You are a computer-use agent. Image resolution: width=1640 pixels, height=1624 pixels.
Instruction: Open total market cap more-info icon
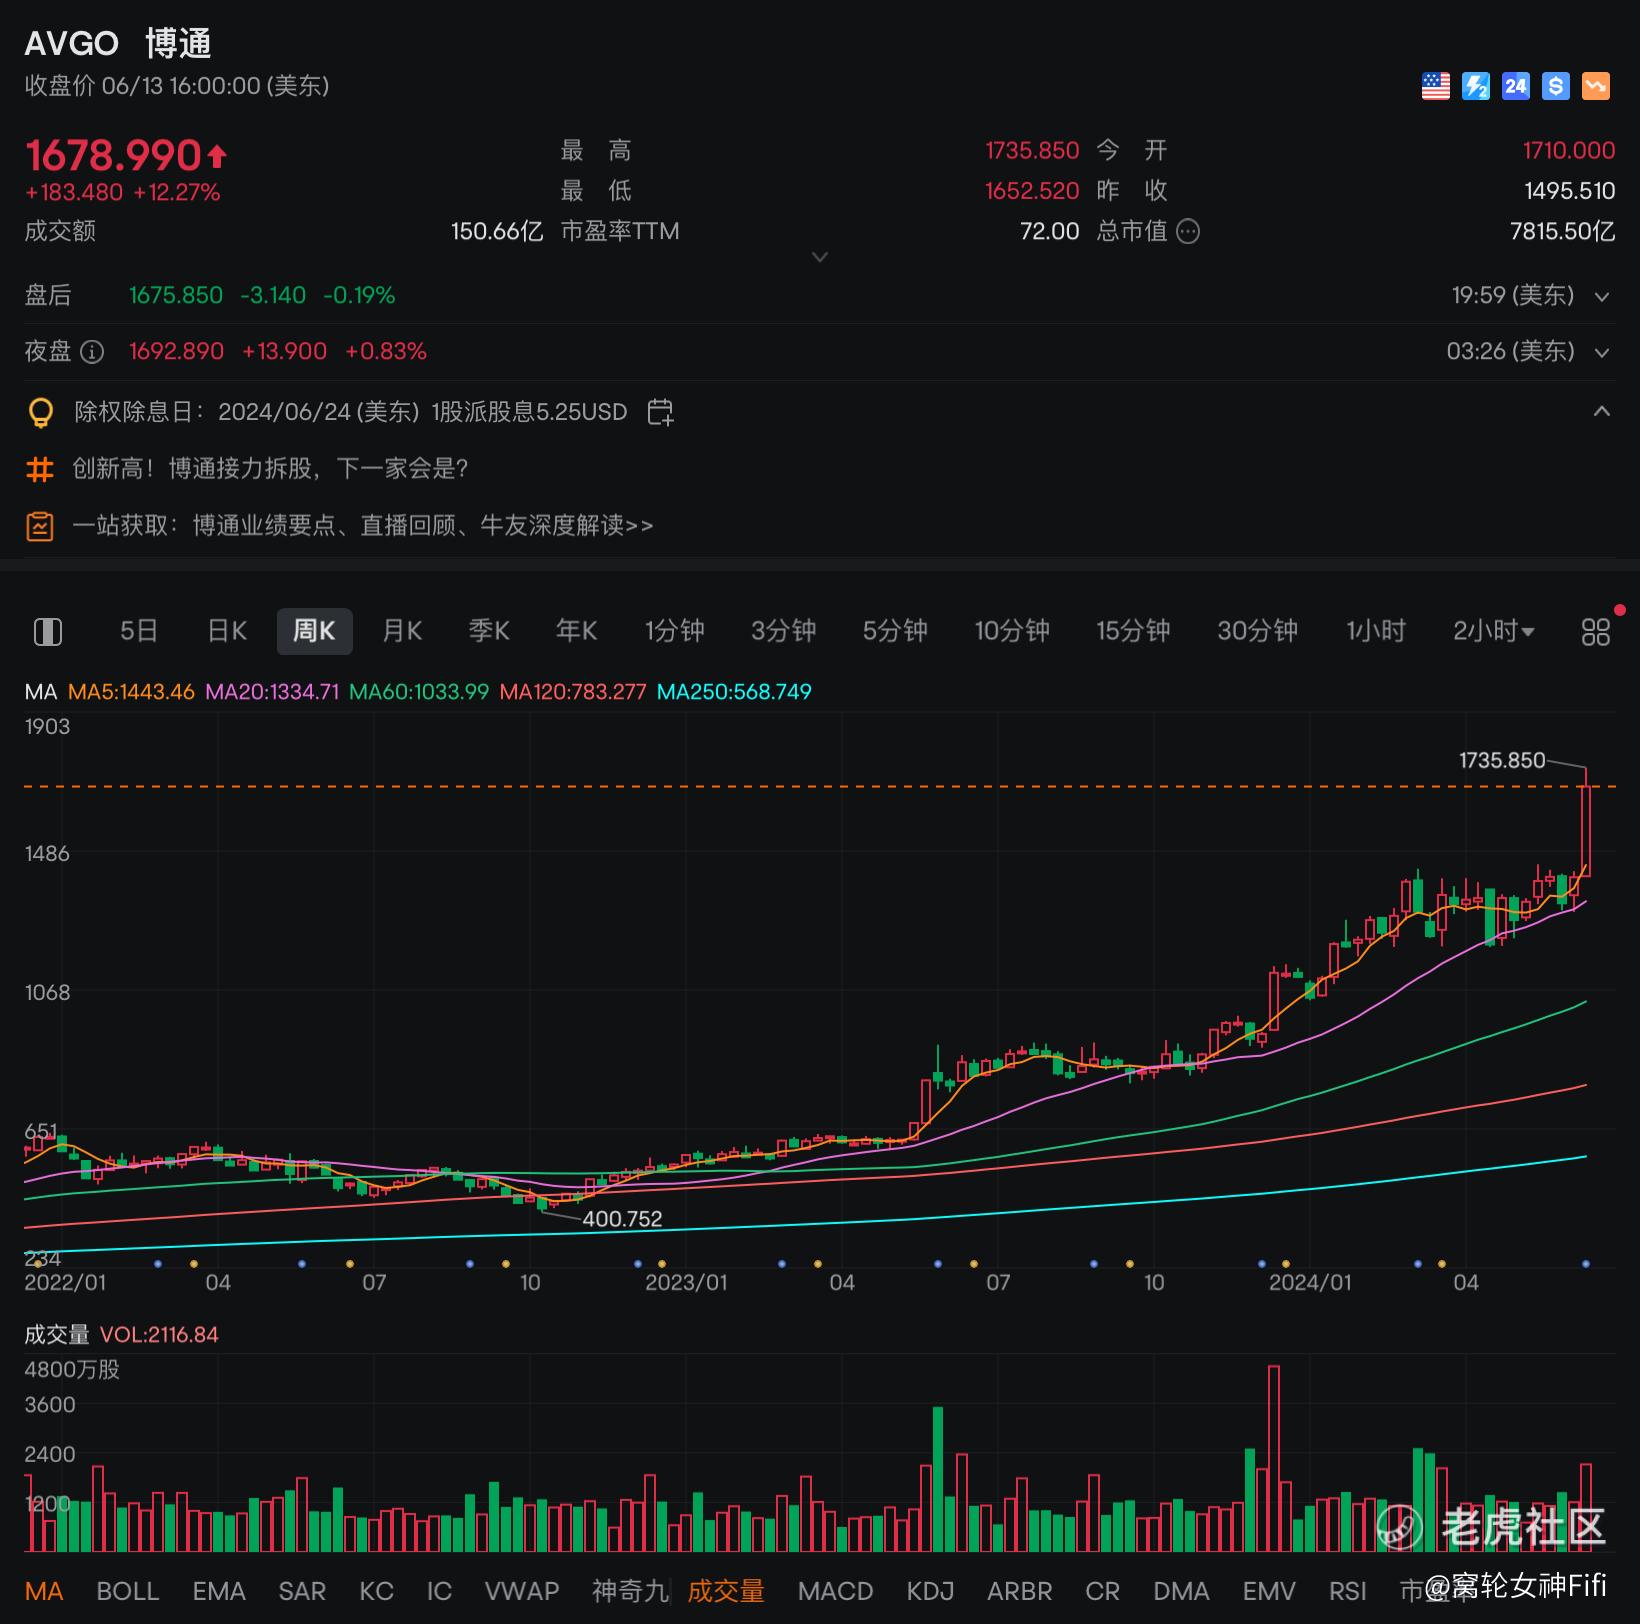(1187, 232)
